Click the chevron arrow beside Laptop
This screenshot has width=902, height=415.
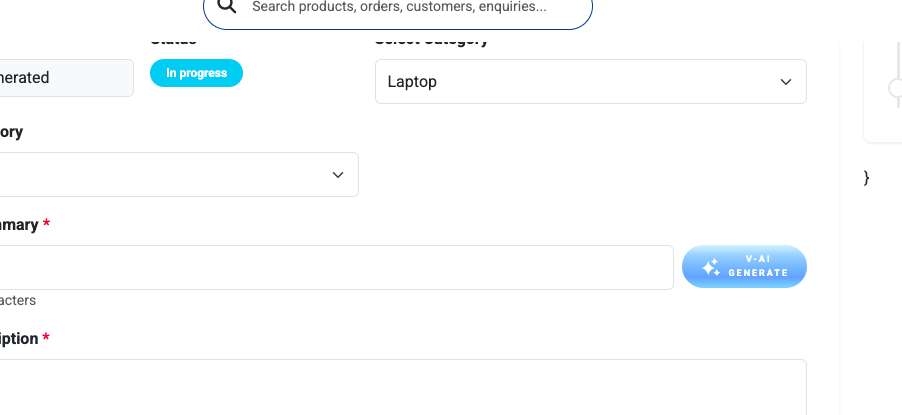click(786, 82)
